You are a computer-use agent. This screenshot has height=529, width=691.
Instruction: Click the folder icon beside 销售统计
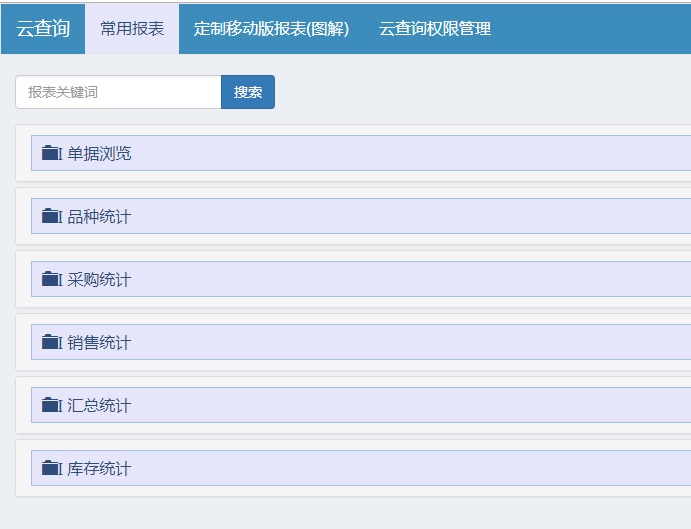click(52, 342)
